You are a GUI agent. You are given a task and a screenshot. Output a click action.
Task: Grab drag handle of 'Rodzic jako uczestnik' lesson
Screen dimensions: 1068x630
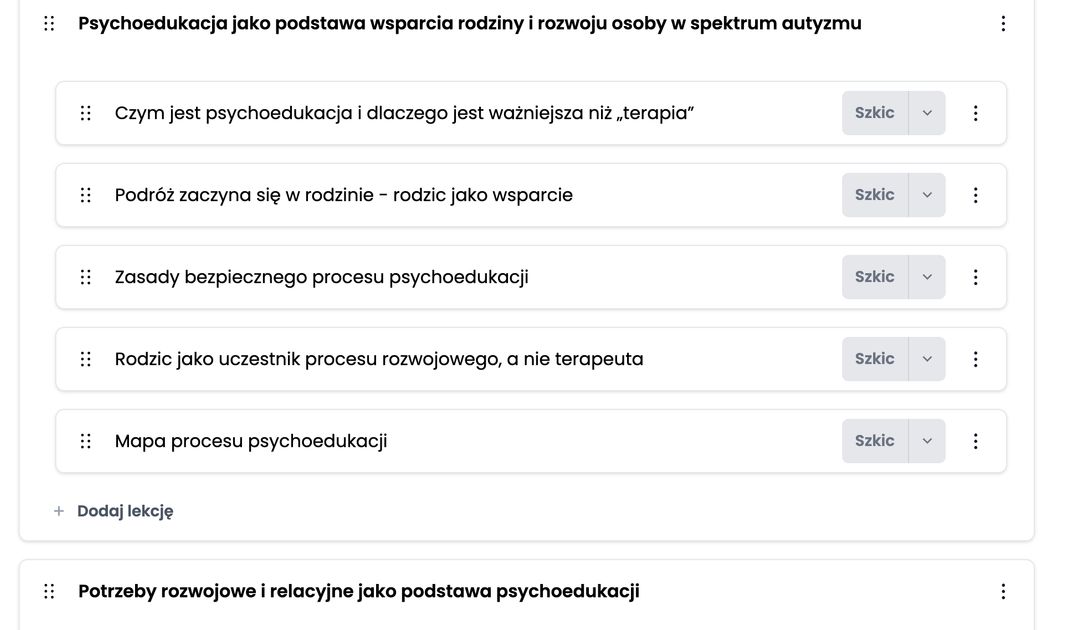[85, 359]
